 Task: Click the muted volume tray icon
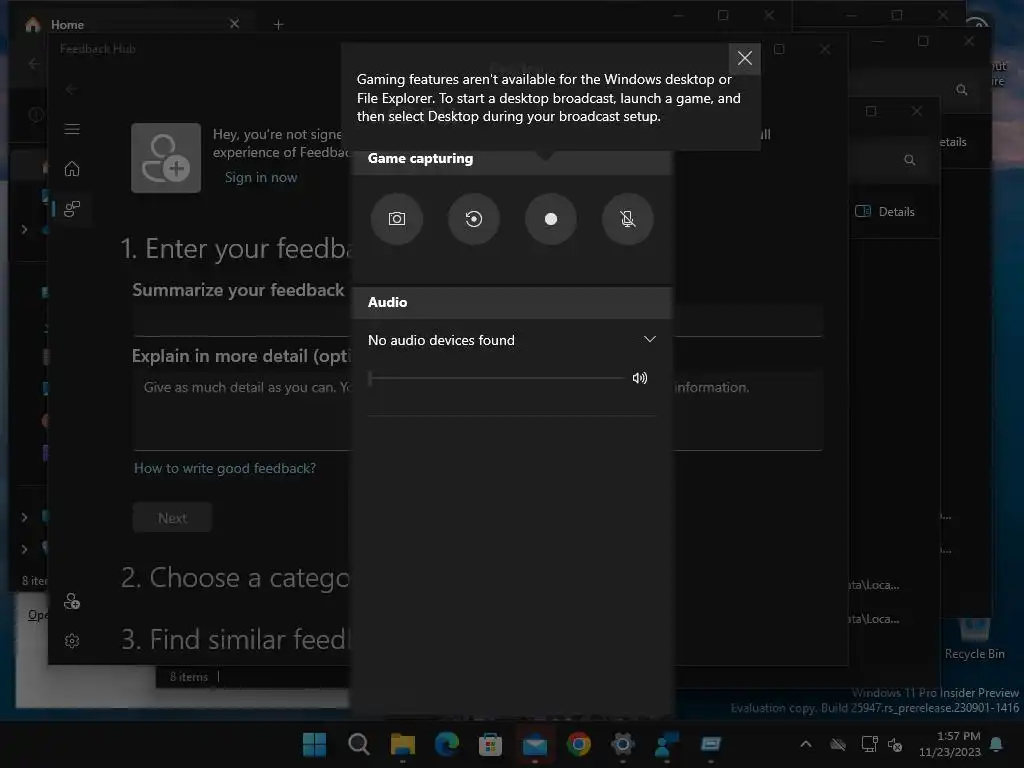(x=895, y=744)
